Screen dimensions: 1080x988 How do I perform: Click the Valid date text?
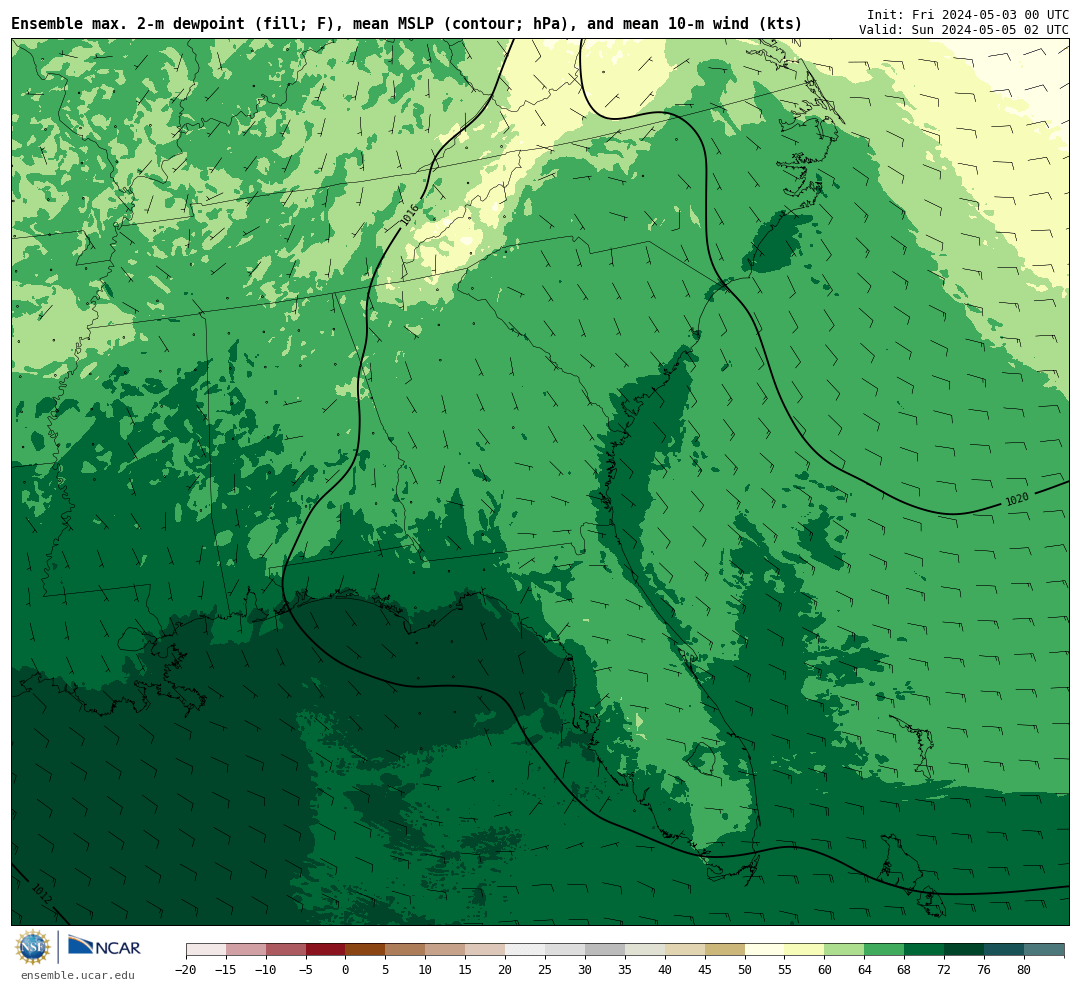pos(964,30)
